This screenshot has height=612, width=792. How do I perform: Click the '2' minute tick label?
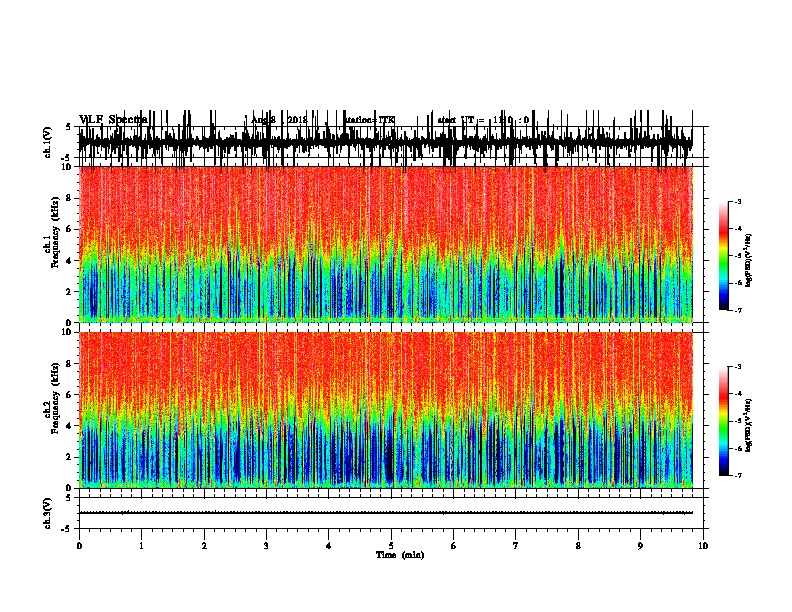pyautogui.click(x=204, y=546)
